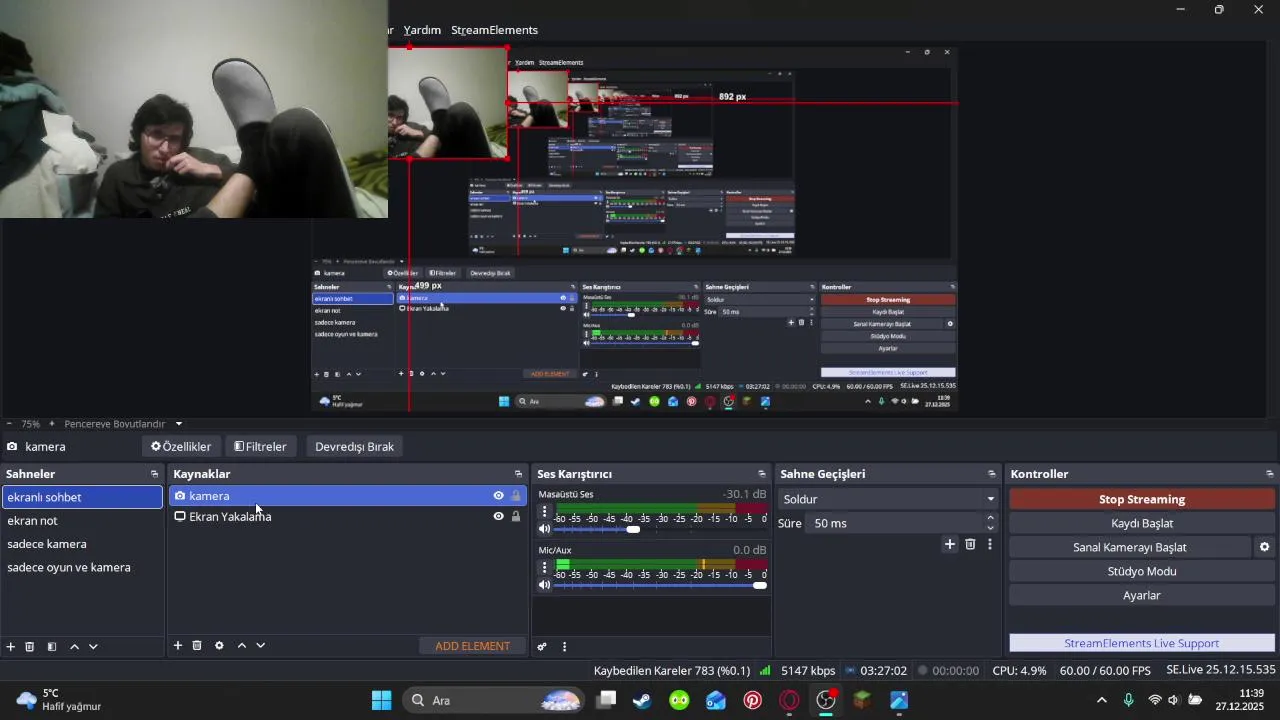Select sadece oyun ve kamera scene
The image size is (1280, 720).
[x=82, y=568]
